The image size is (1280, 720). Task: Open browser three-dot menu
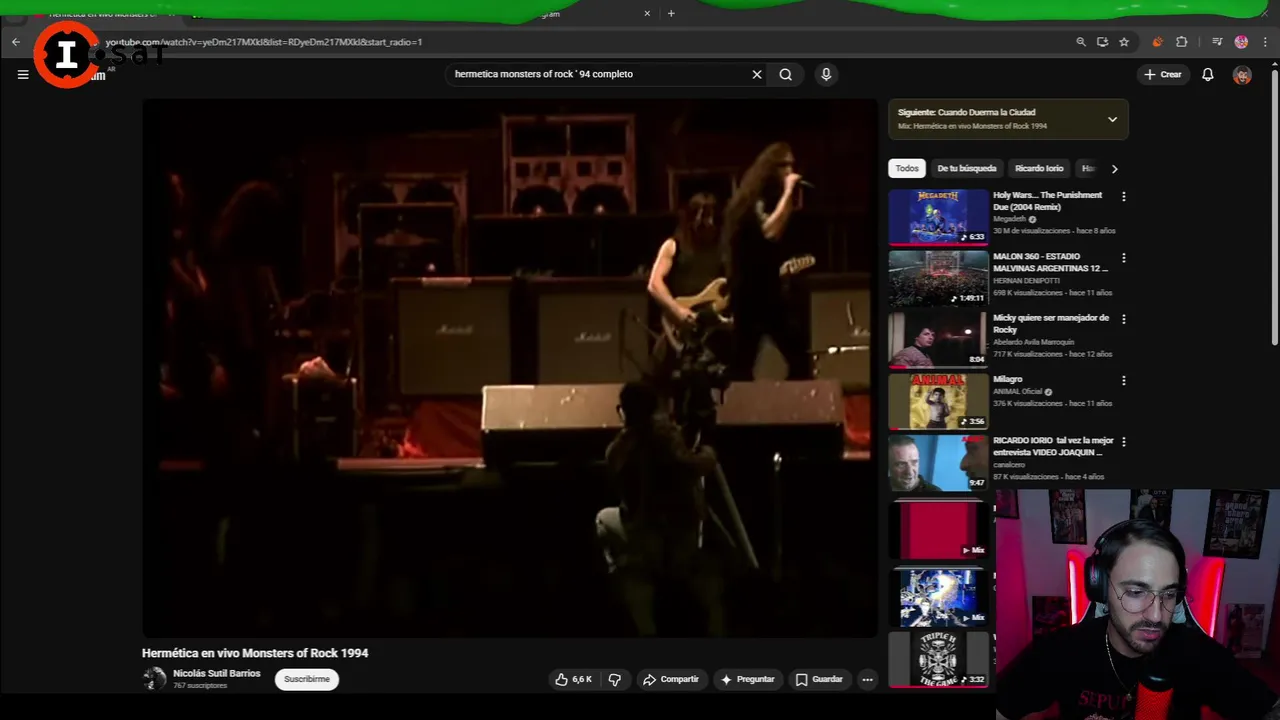(x=1266, y=42)
